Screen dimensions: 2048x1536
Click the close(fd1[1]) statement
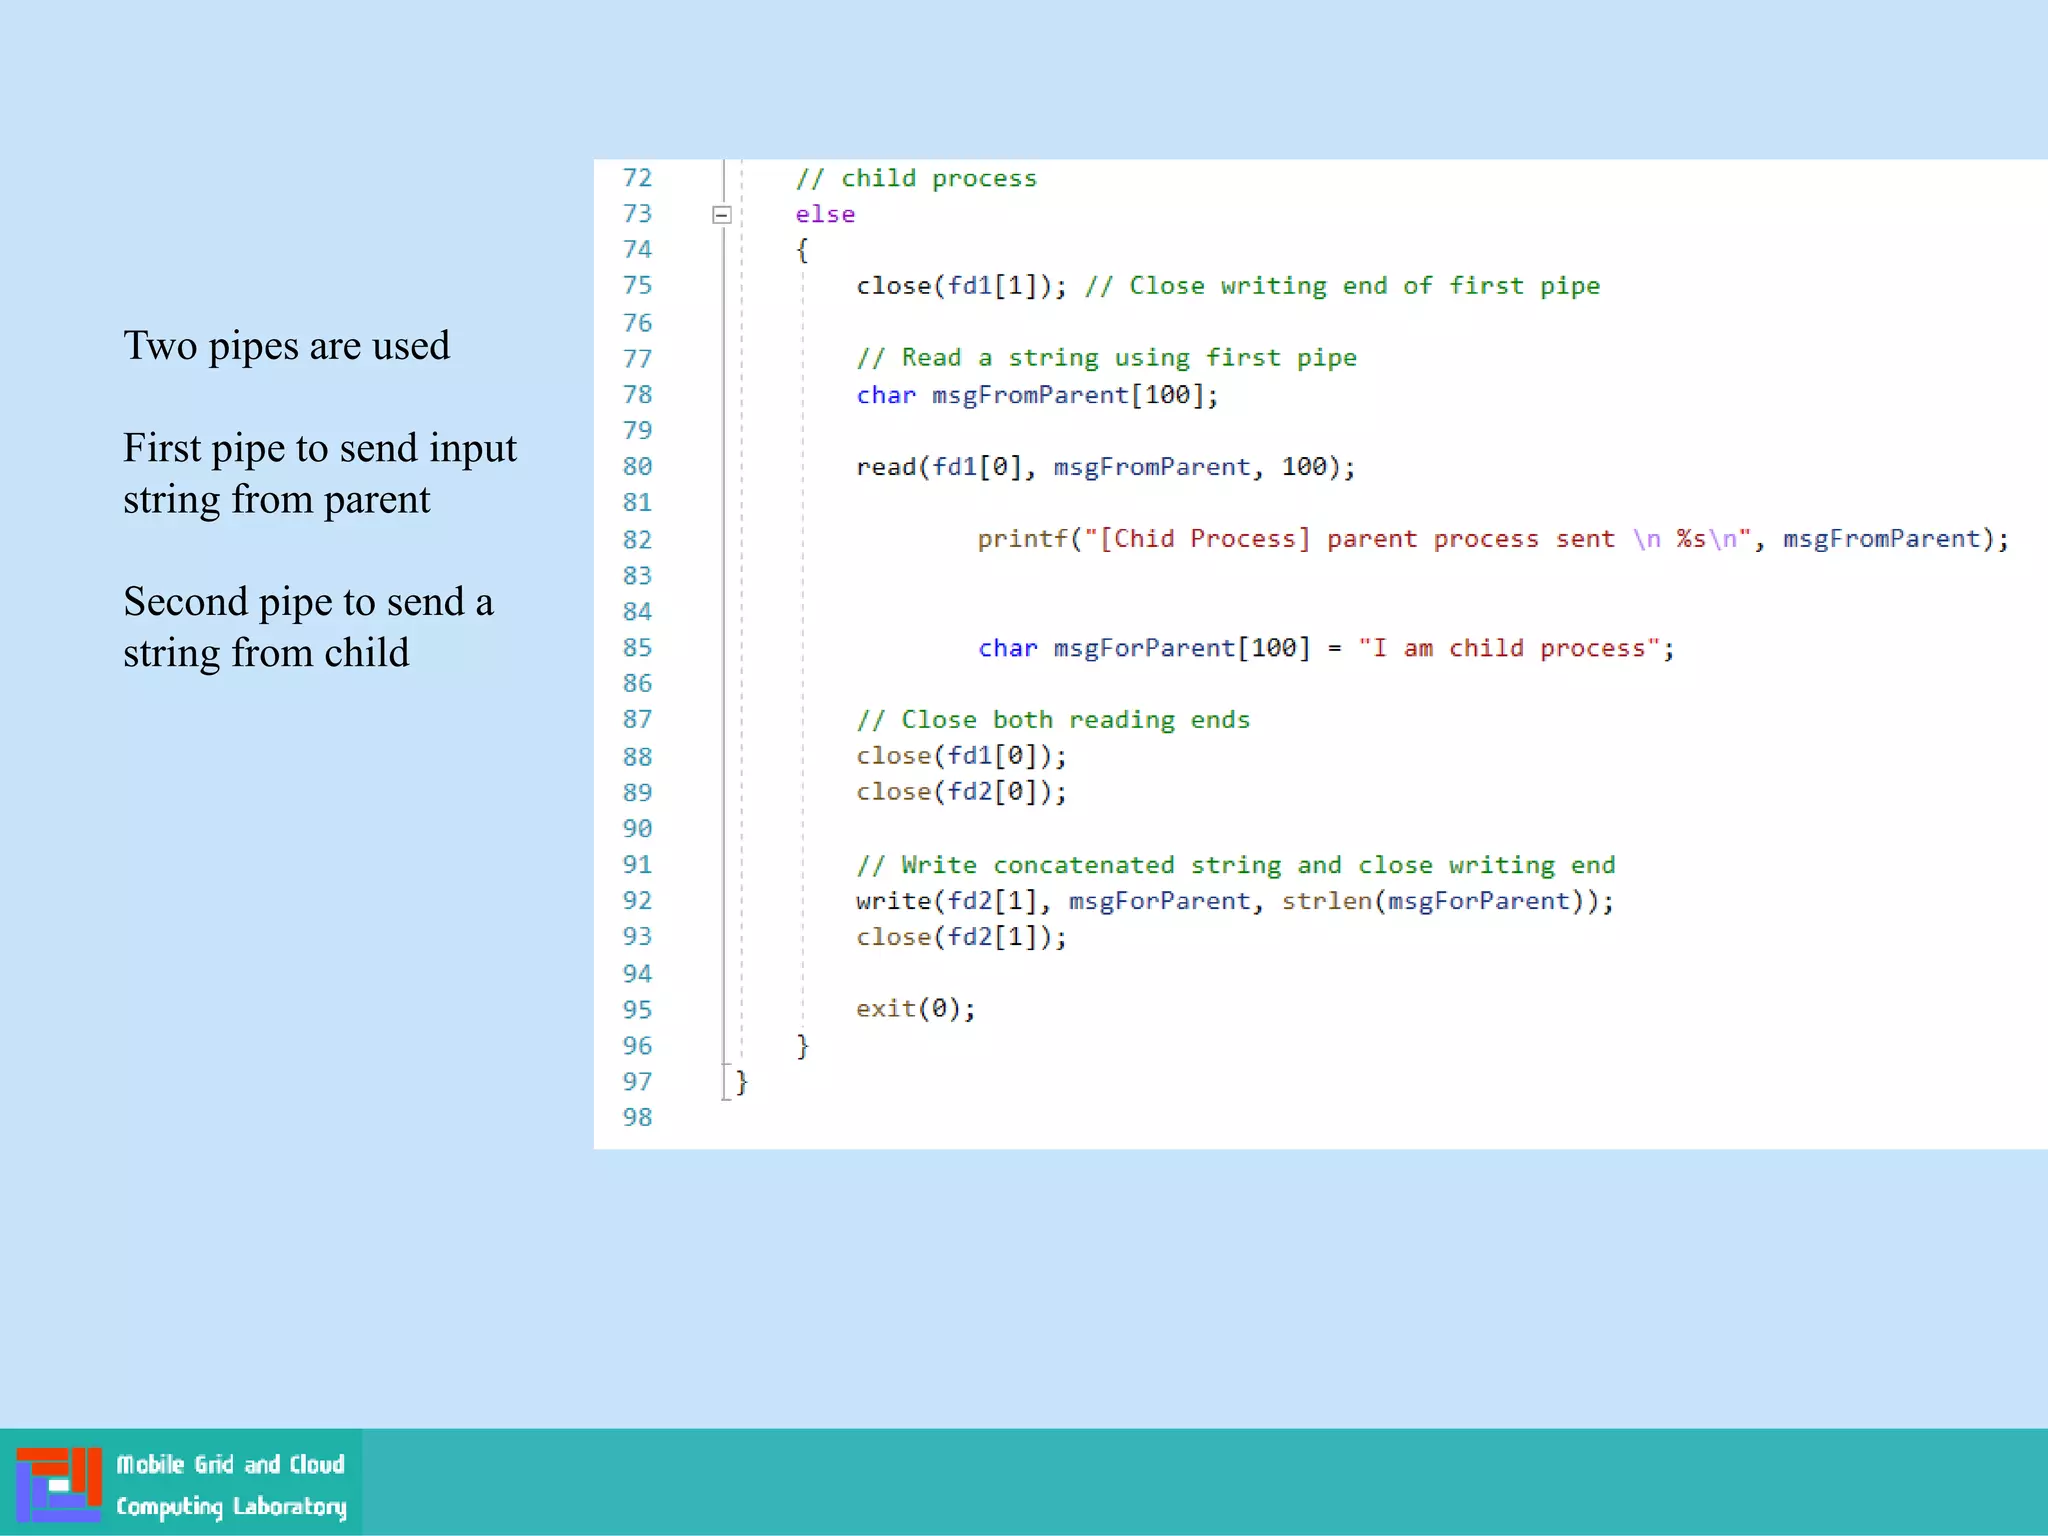[961, 286]
